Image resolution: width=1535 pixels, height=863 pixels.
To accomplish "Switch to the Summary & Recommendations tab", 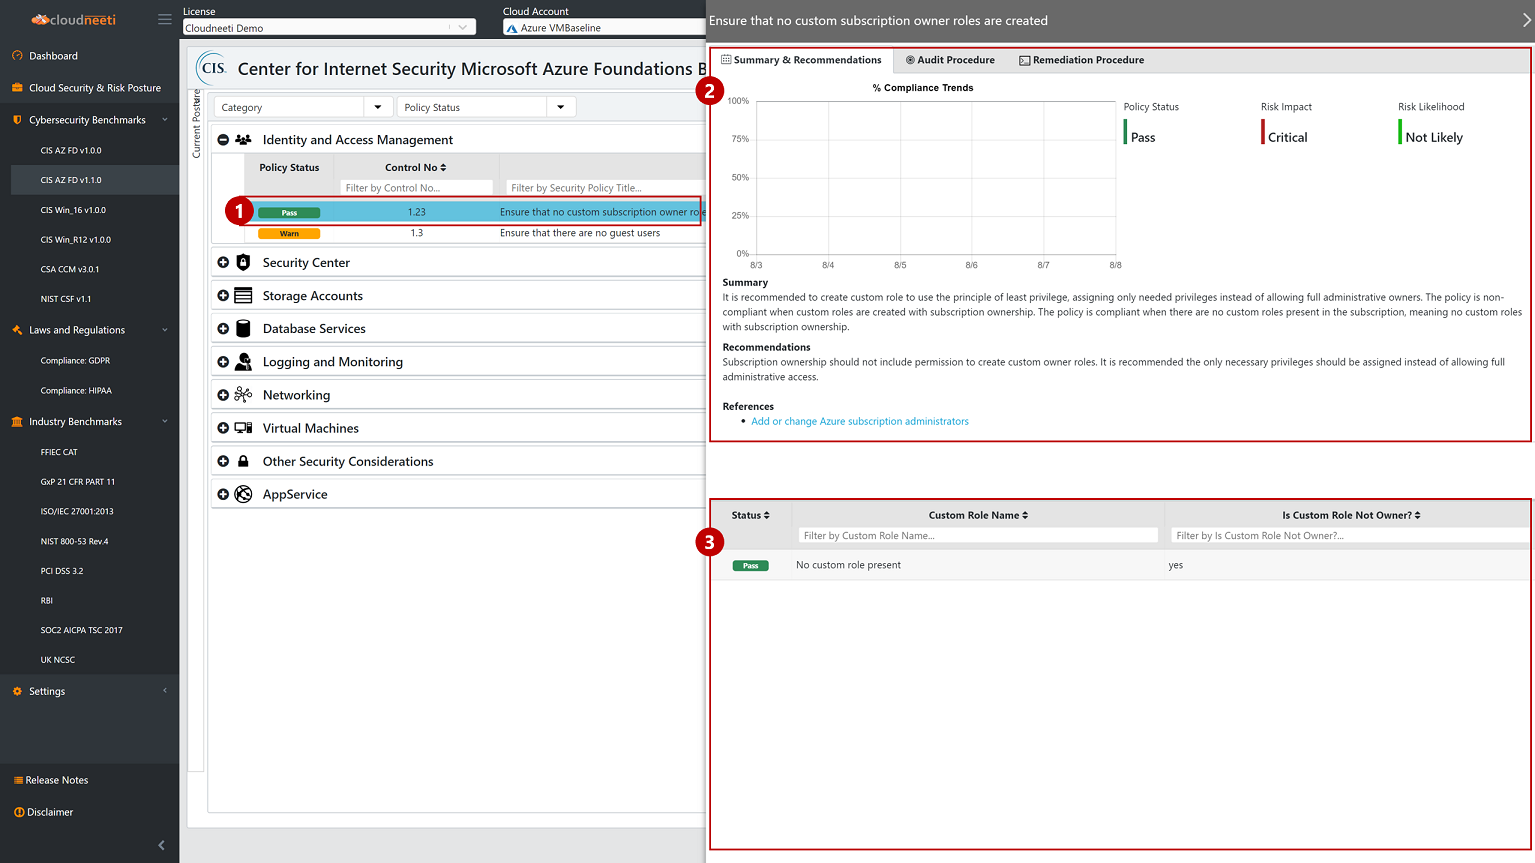I will pyautogui.click(x=801, y=60).
